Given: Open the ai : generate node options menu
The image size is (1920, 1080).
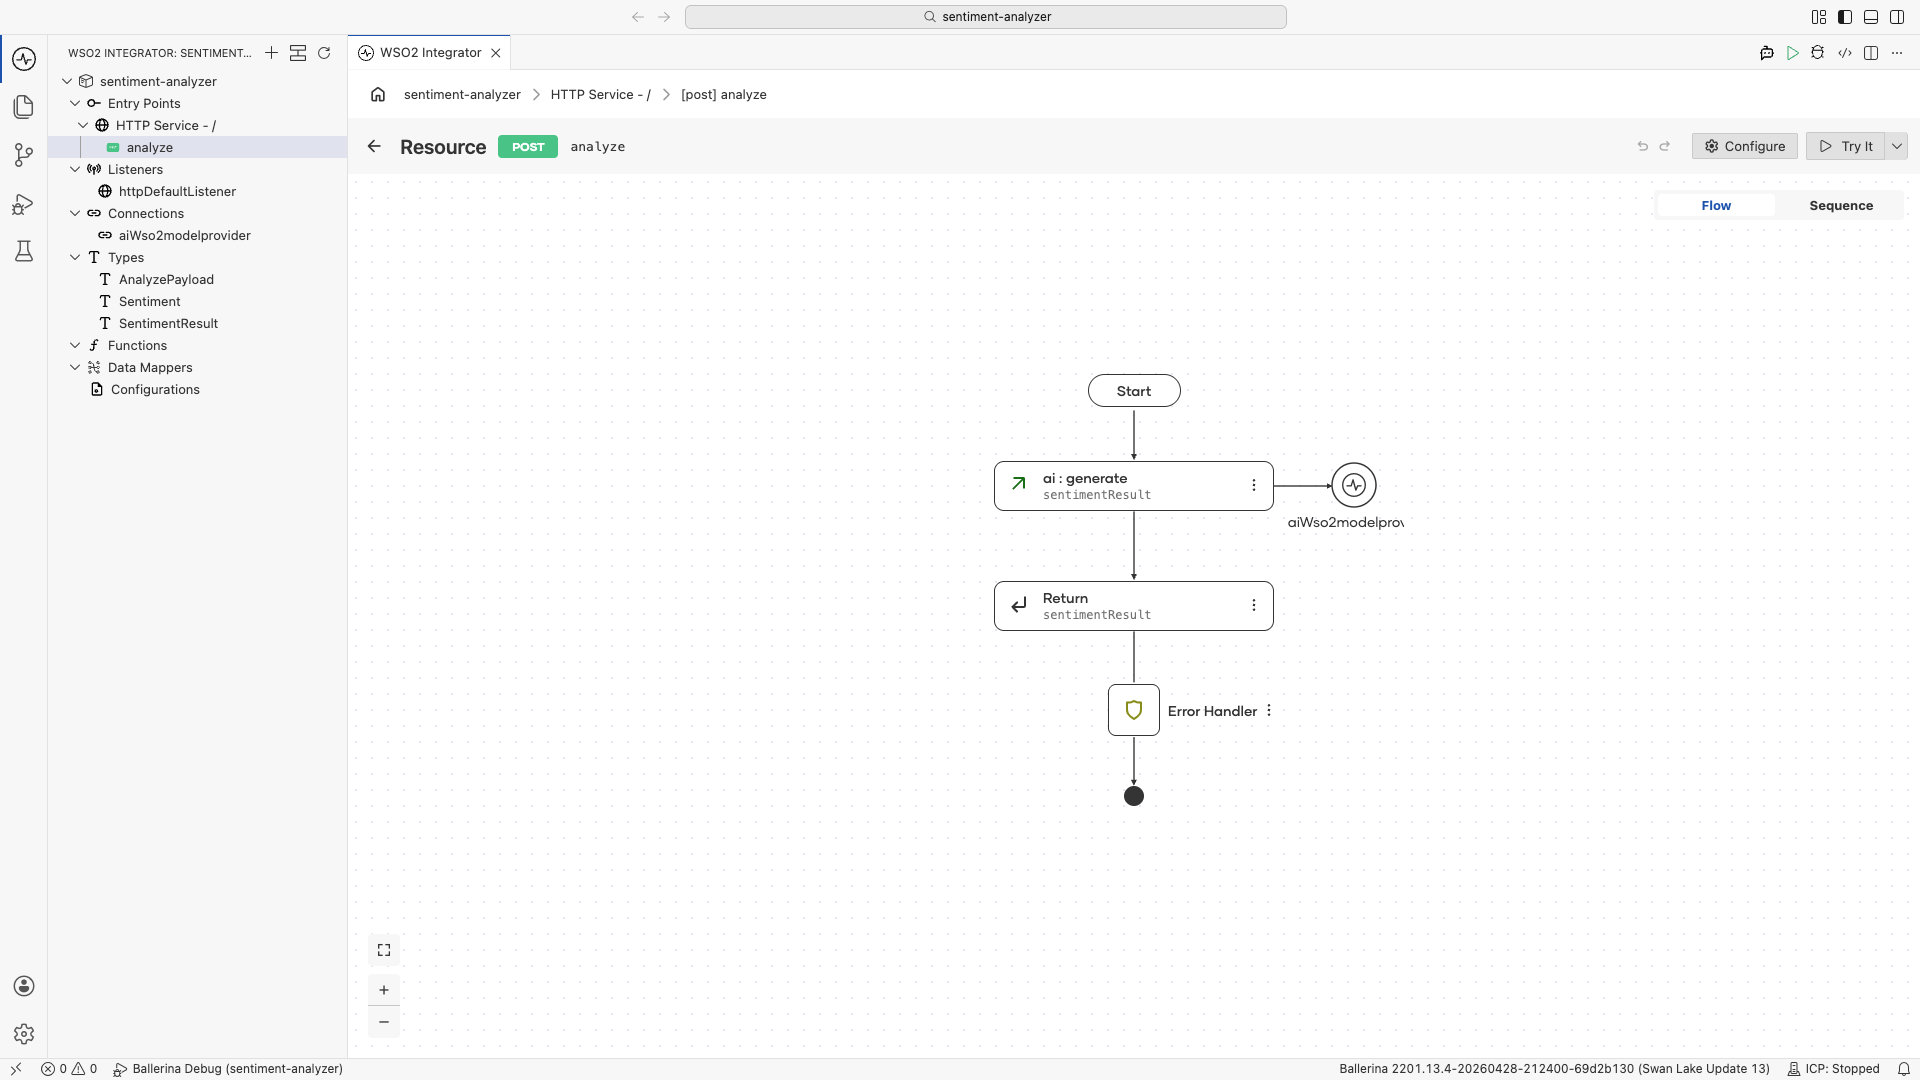Looking at the screenshot, I should pos(1254,485).
